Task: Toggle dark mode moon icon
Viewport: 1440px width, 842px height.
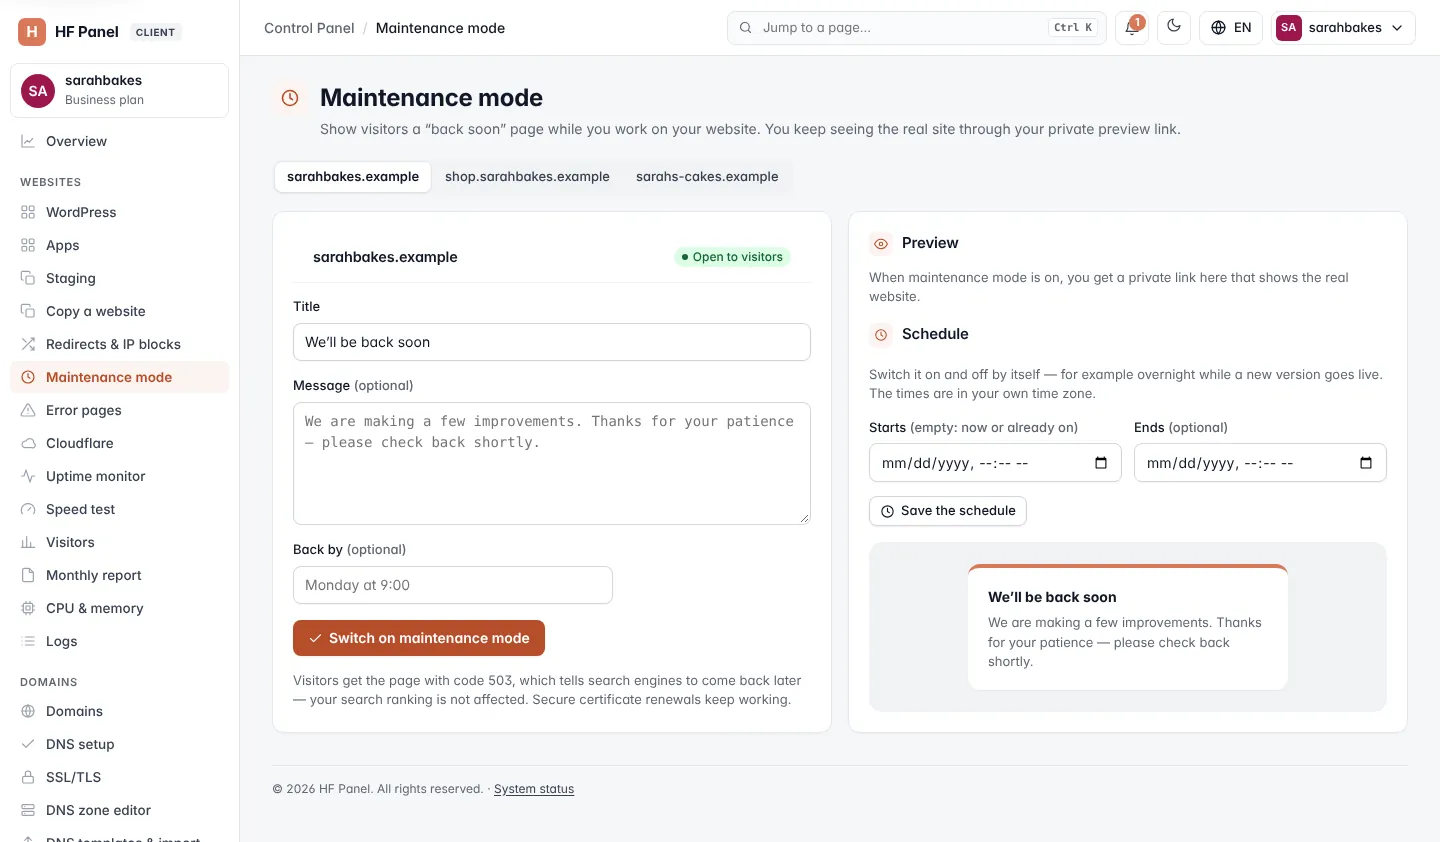Action: tap(1174, 28)
